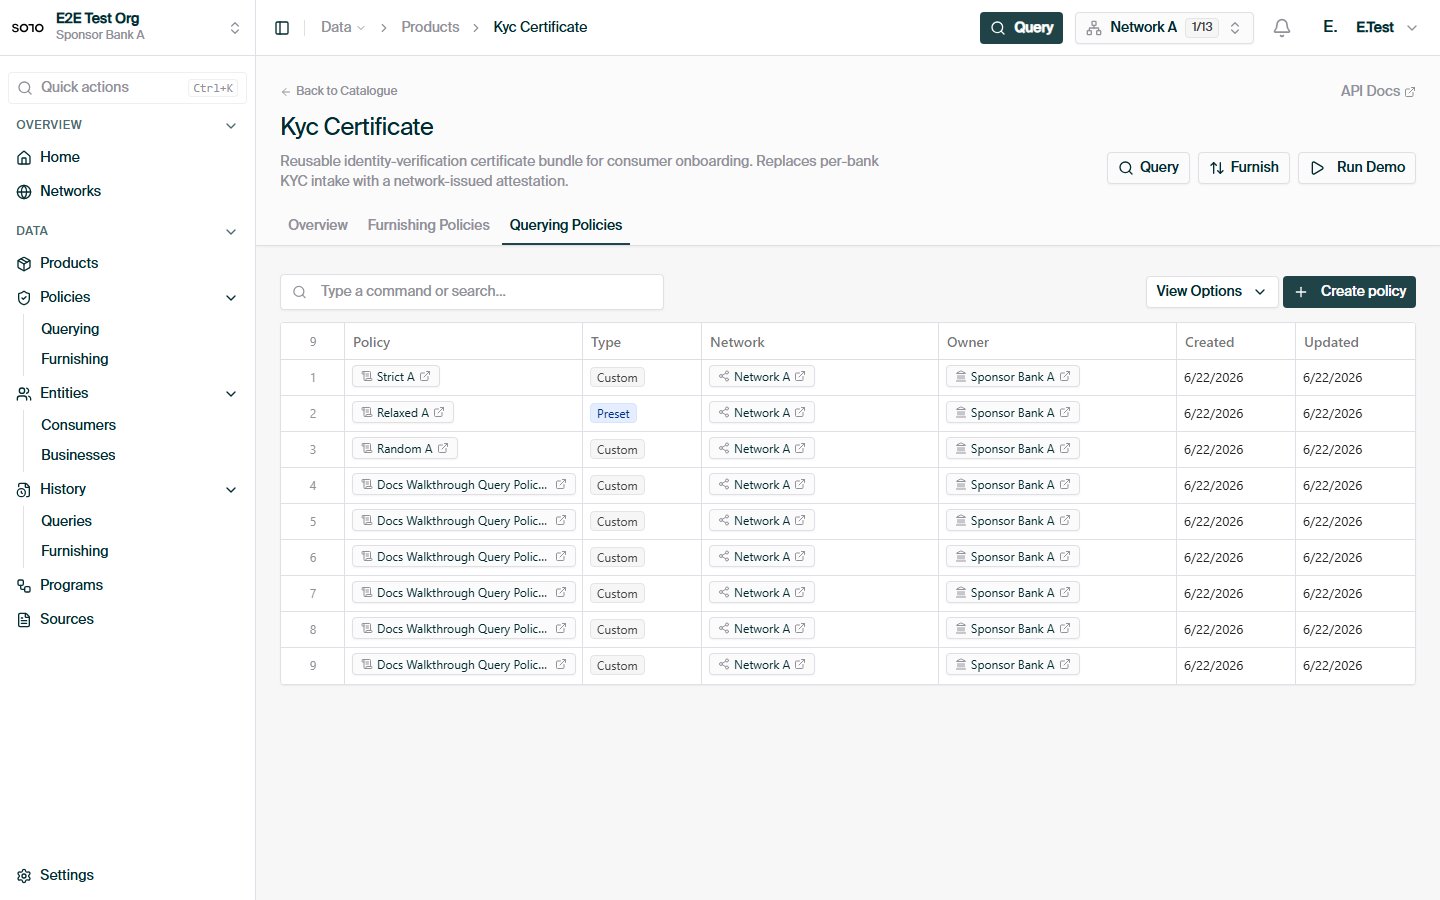Click the search magnifier icon in policy search
Image resolution: width=1440 pixels, height=900 pixels.
click(x=299, y=292)
